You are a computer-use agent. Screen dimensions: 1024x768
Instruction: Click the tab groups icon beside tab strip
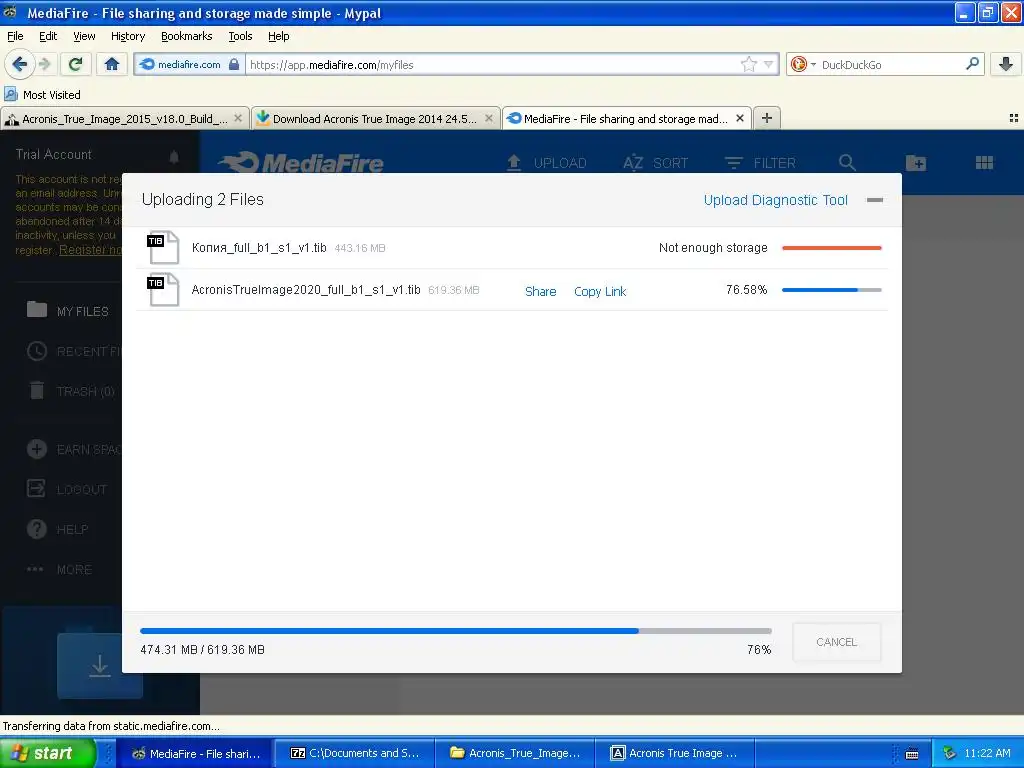click(x=1014, y=118)
